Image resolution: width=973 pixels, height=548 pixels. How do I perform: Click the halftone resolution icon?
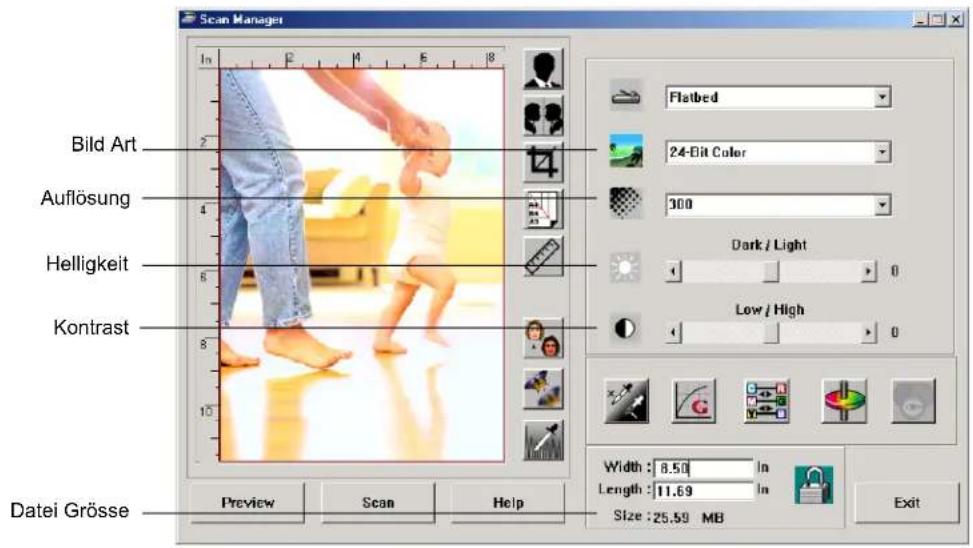point(626,203)
